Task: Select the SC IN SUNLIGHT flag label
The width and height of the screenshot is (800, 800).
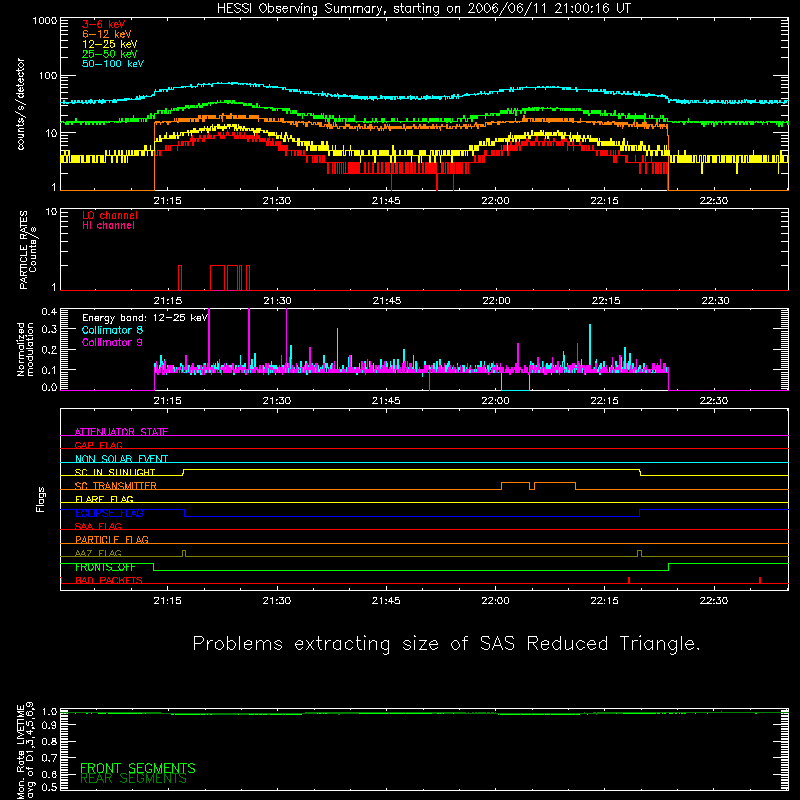Action: (115, 472)
